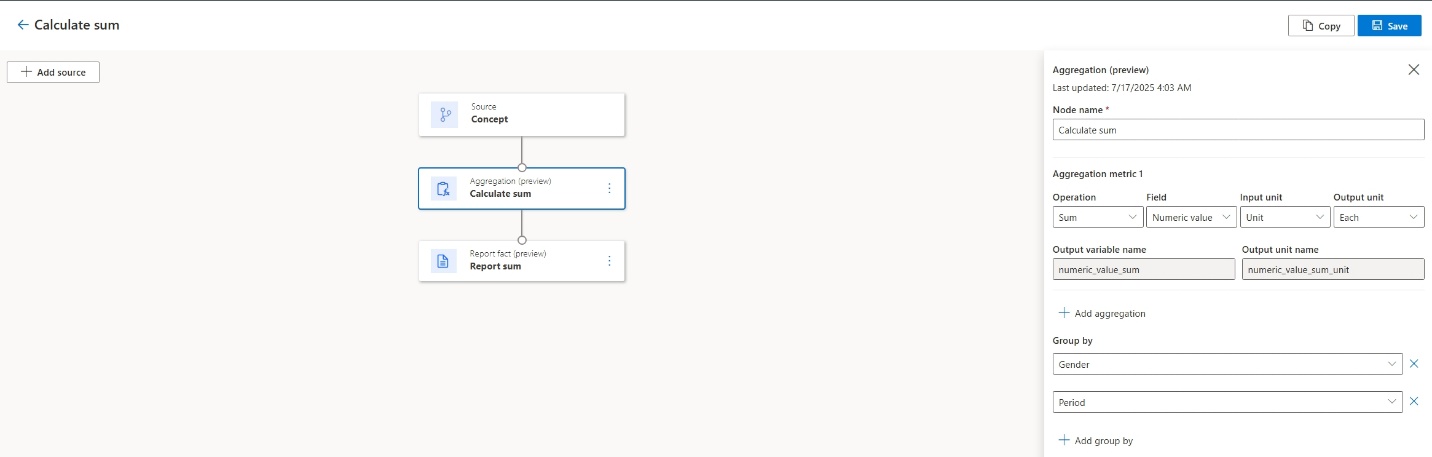Select the Report sum node card
This screenshot has width=1432, height=457.
click(x=522, y=260)
